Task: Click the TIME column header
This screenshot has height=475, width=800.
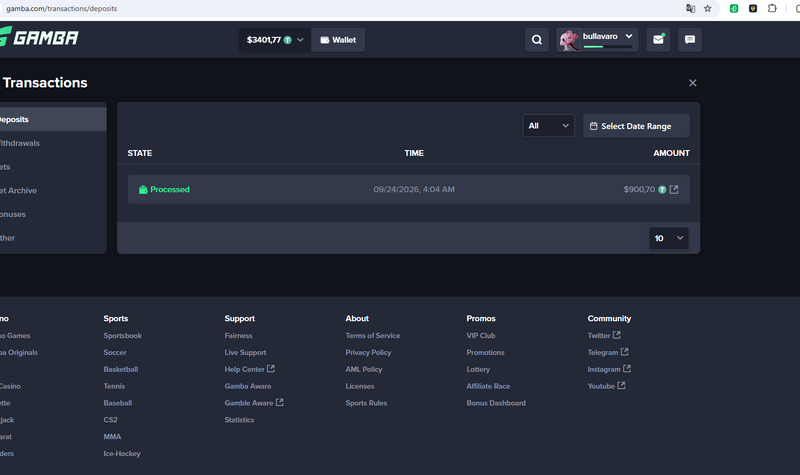Action: pyautogui.click(x=414, y=153)
